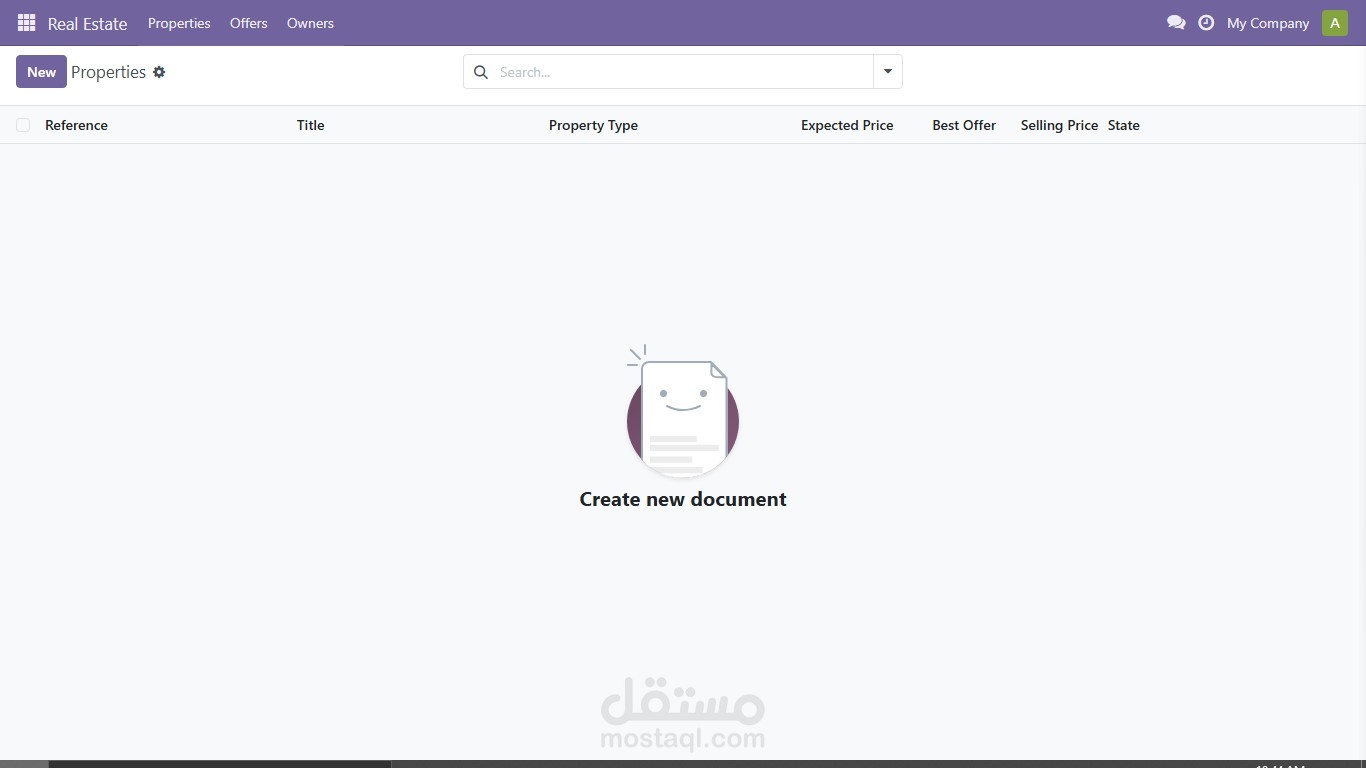1366x768 pixels.
Task: Sort by the Reference column header
Action: [76, 125]
